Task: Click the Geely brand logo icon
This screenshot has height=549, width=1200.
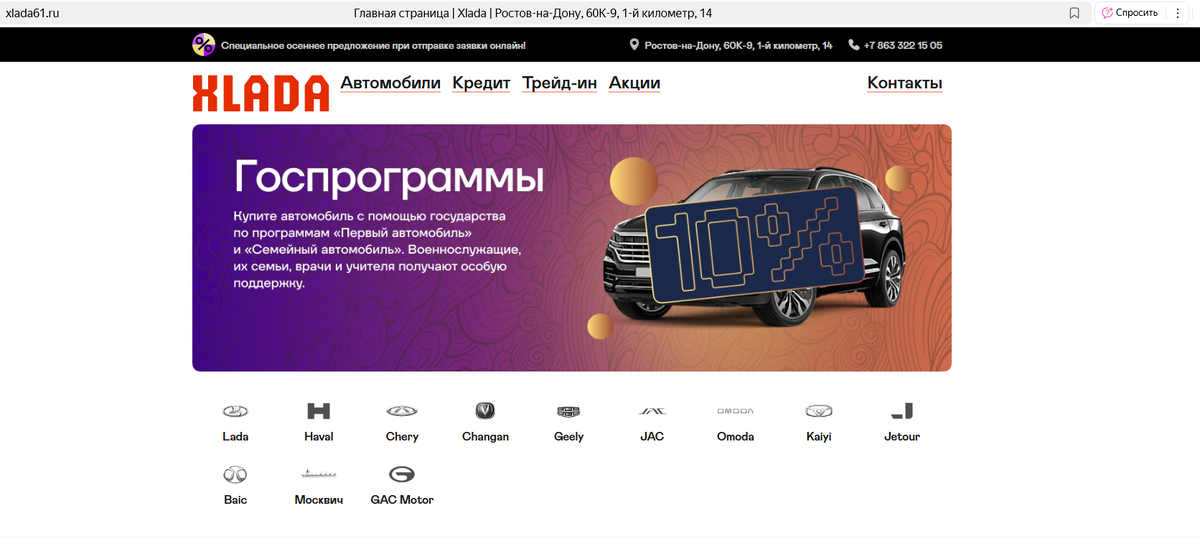Action: click(569, 411)
